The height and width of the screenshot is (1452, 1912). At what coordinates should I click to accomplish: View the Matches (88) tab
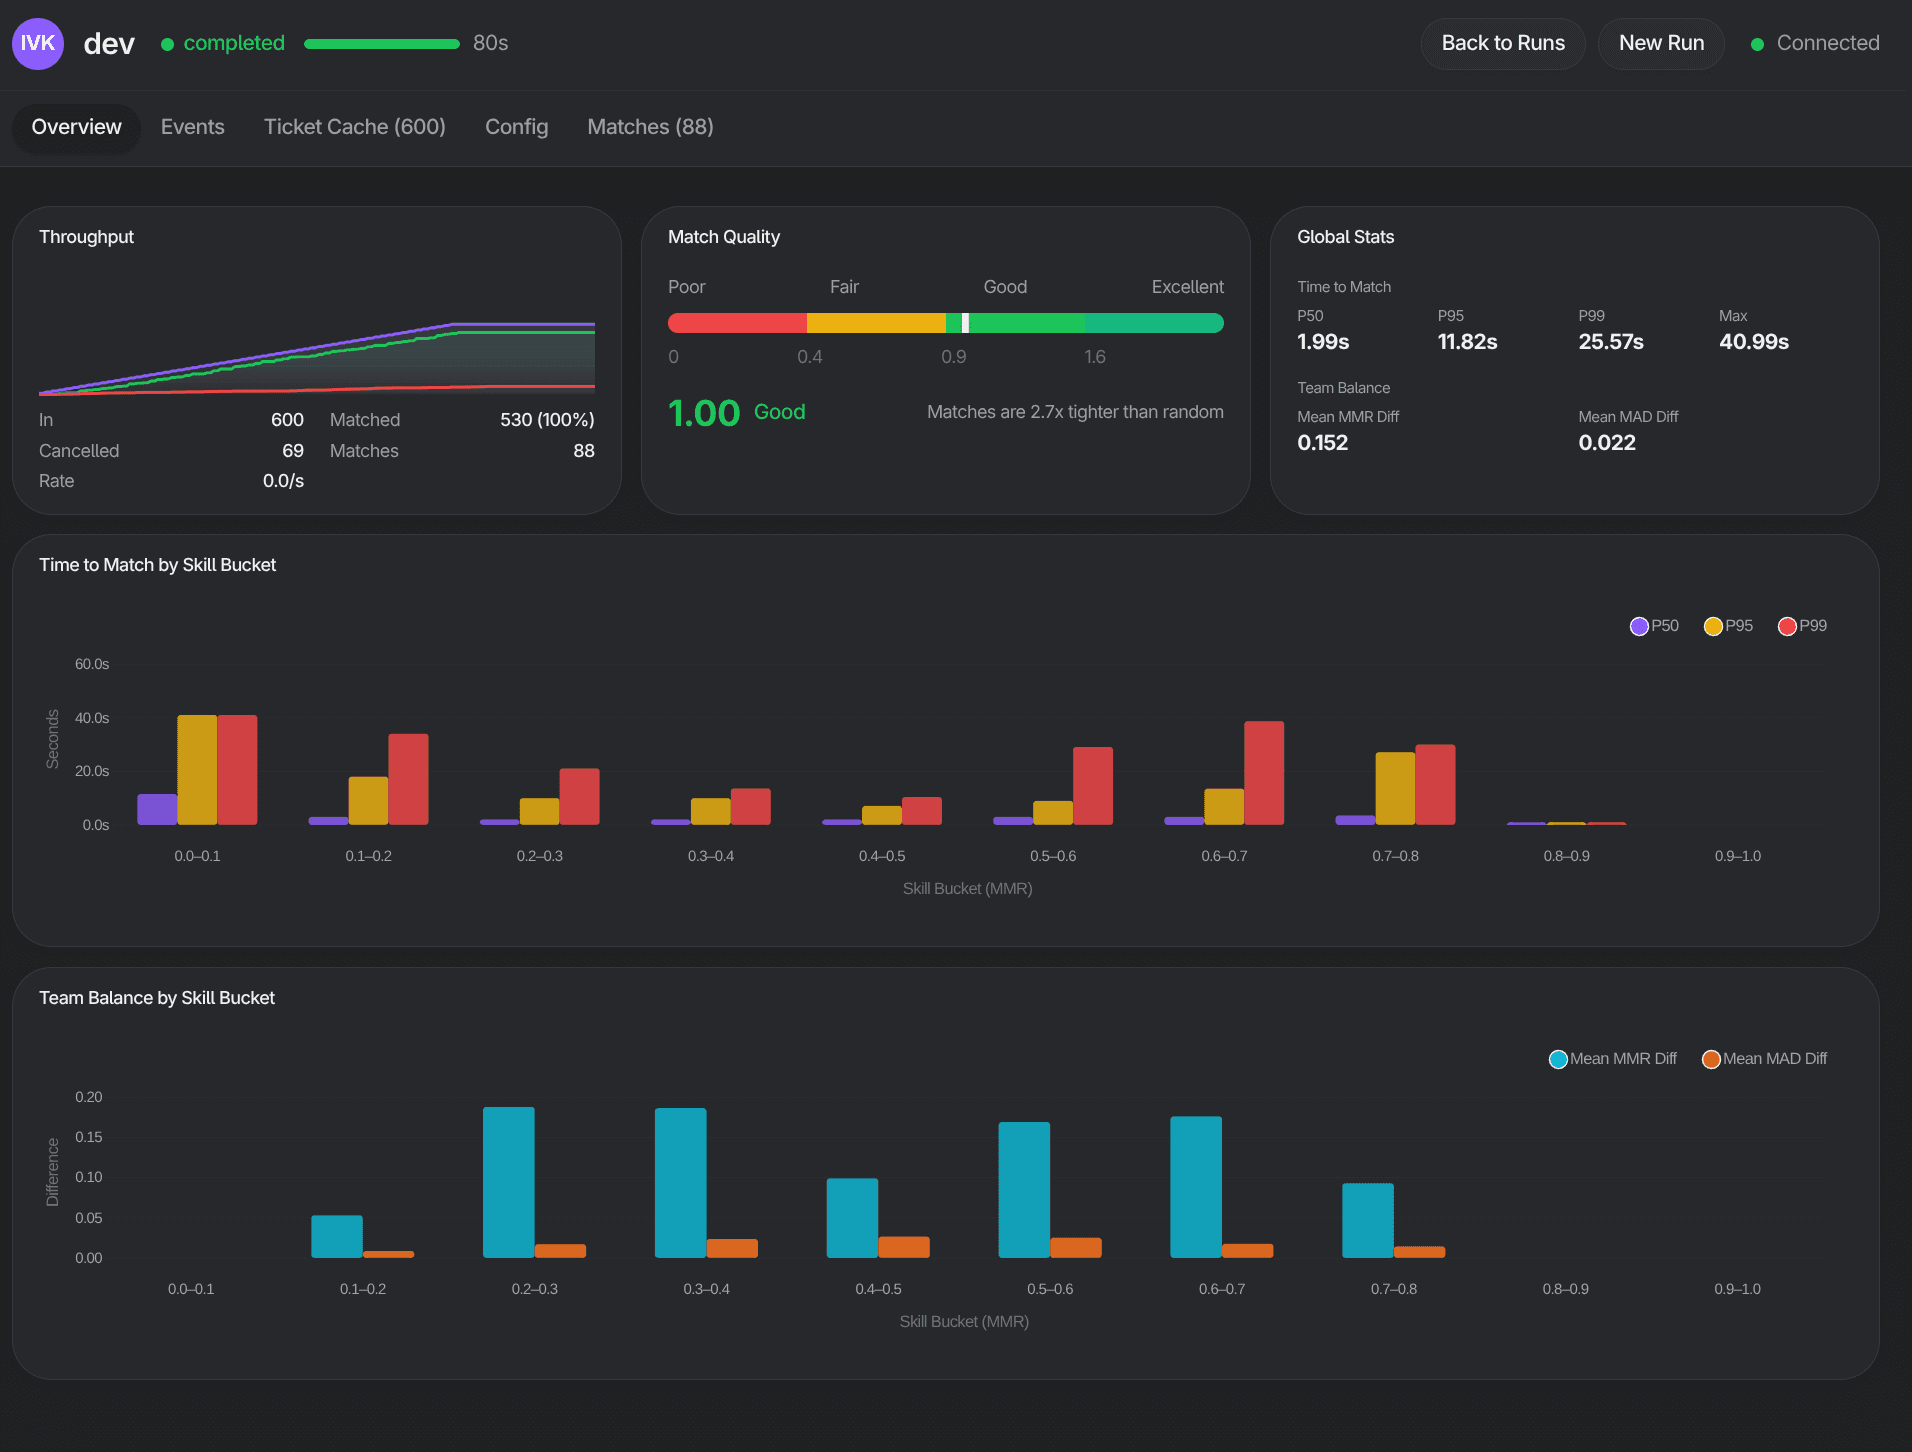pos(650,127)
